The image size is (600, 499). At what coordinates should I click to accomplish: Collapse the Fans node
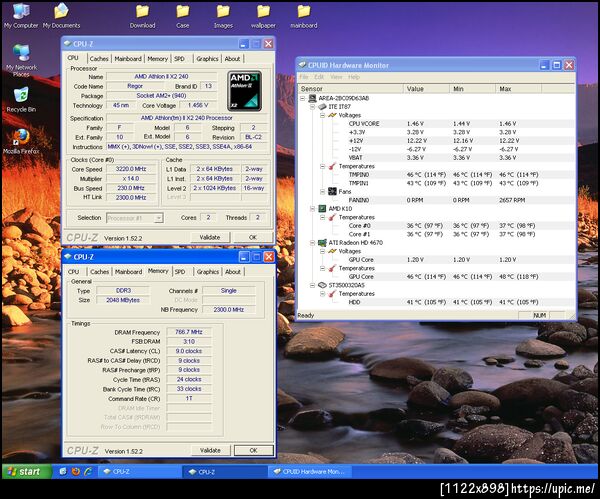tap(322, 192)
